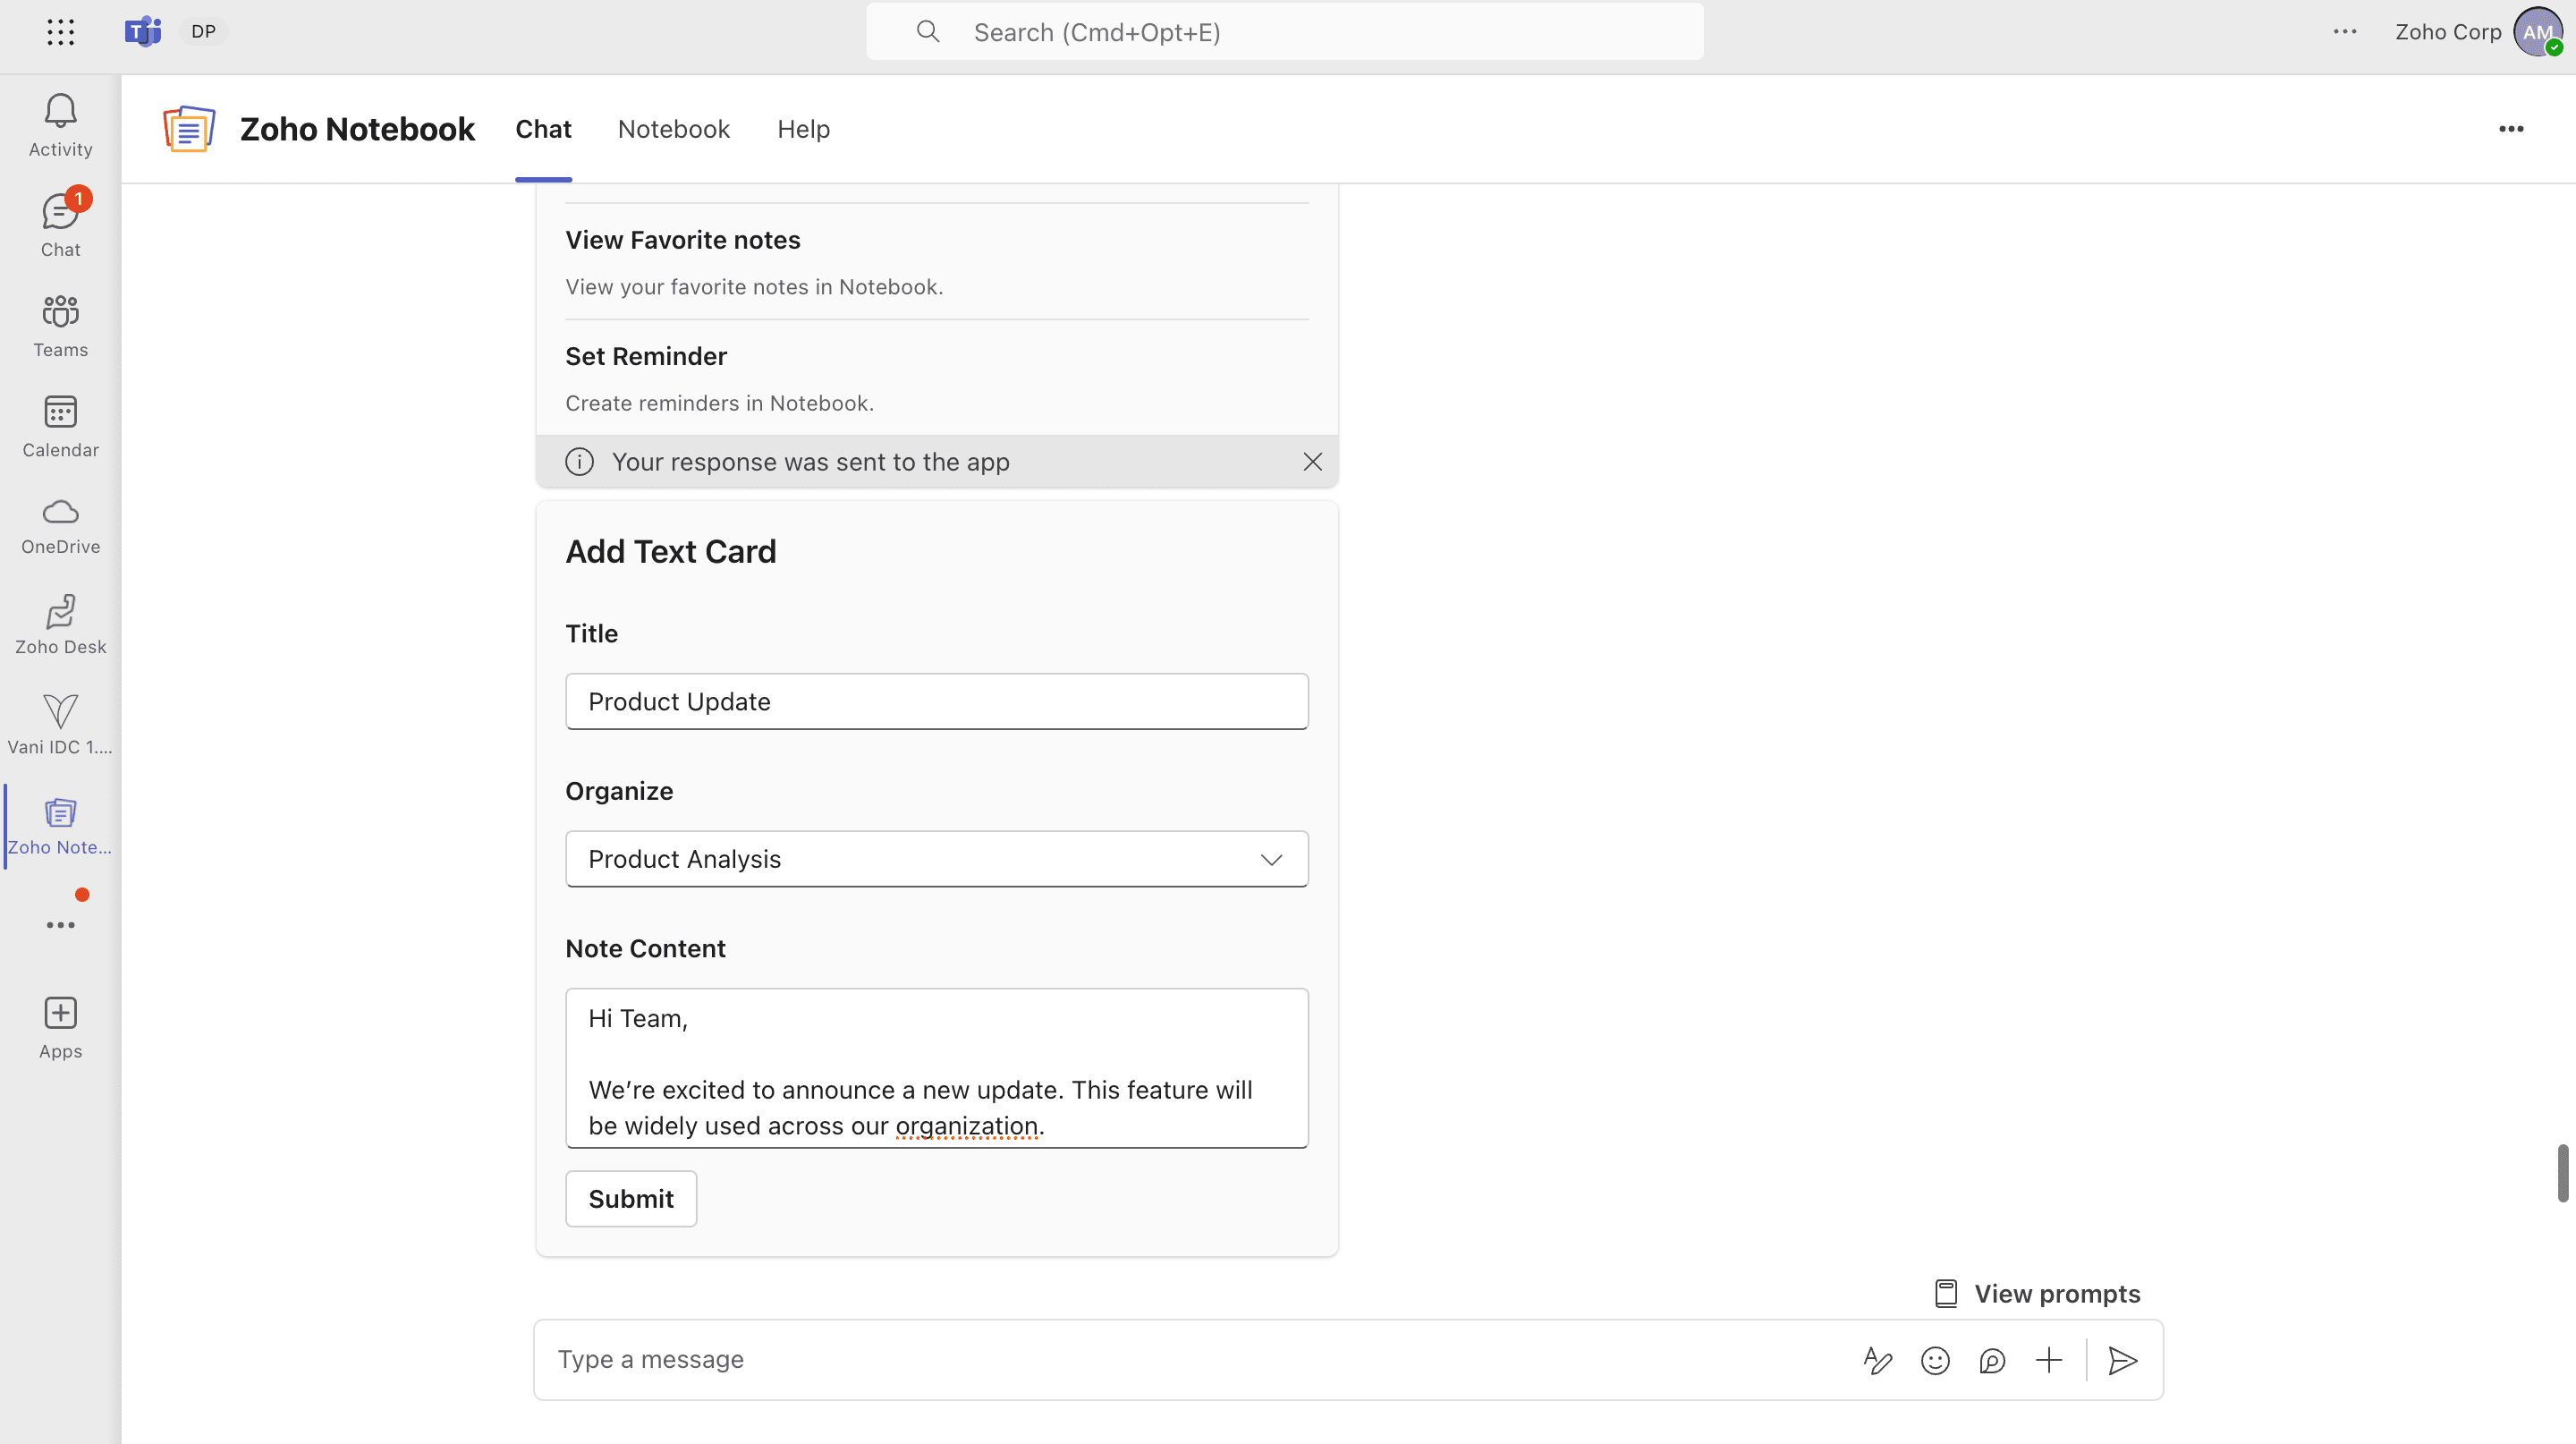Open more options beside Zoho Notebook tabs

[x=2510, y=129]
